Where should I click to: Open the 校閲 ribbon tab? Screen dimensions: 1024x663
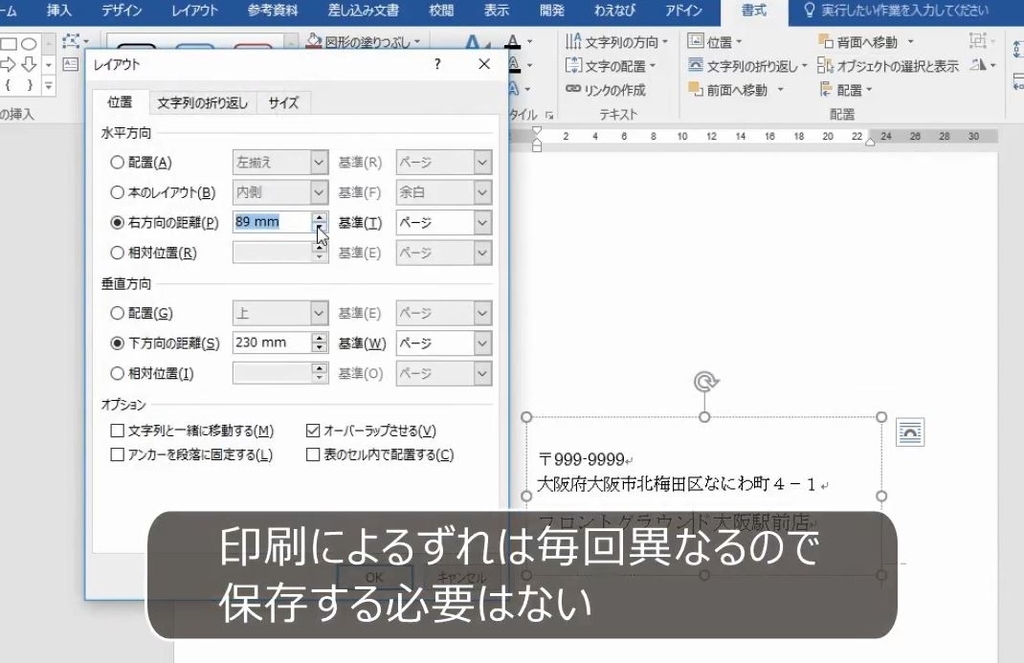click(441, 10)
